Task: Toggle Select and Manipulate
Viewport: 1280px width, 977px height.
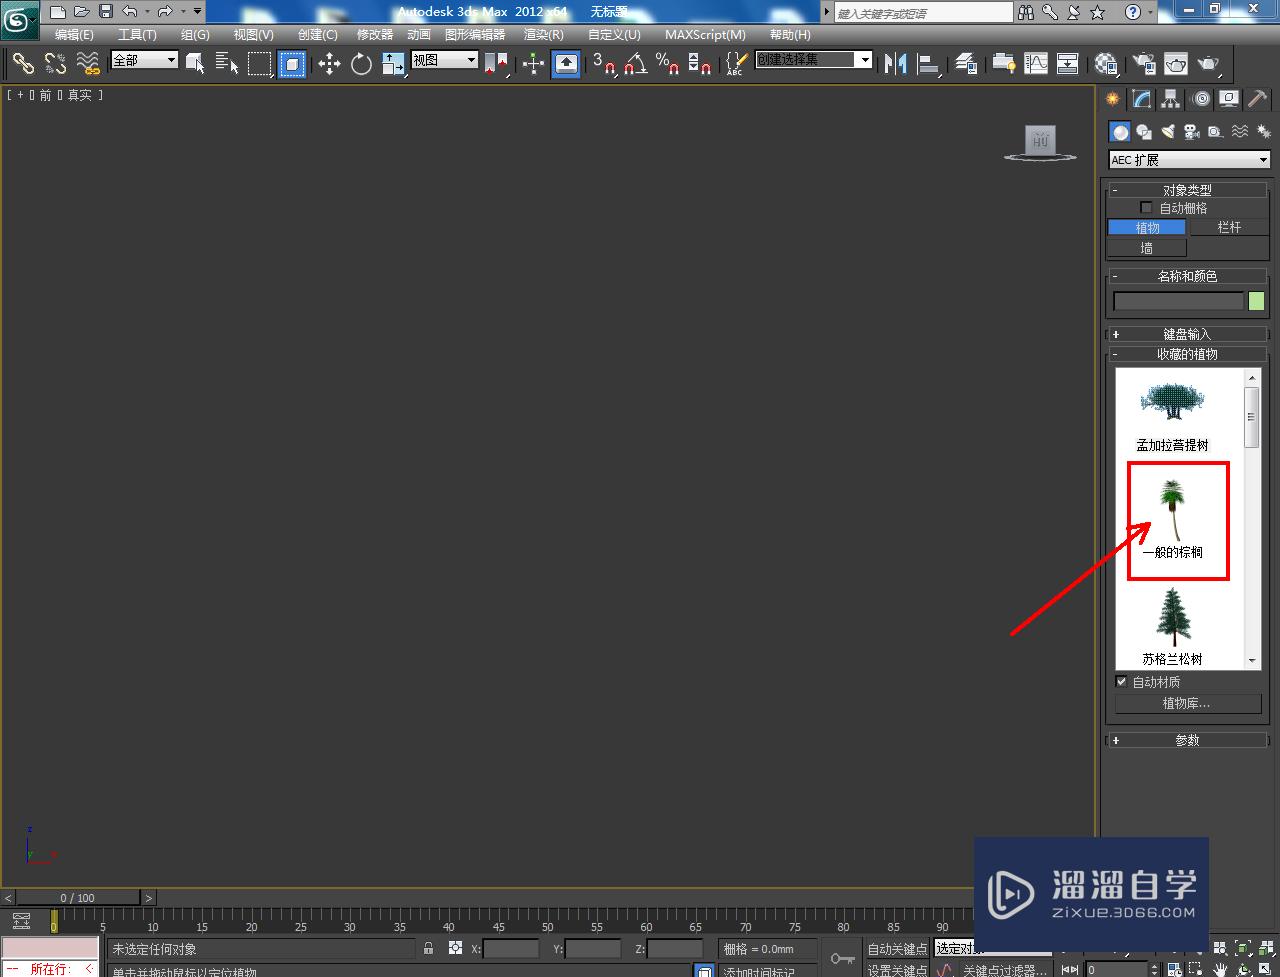Action: point(533,64)
